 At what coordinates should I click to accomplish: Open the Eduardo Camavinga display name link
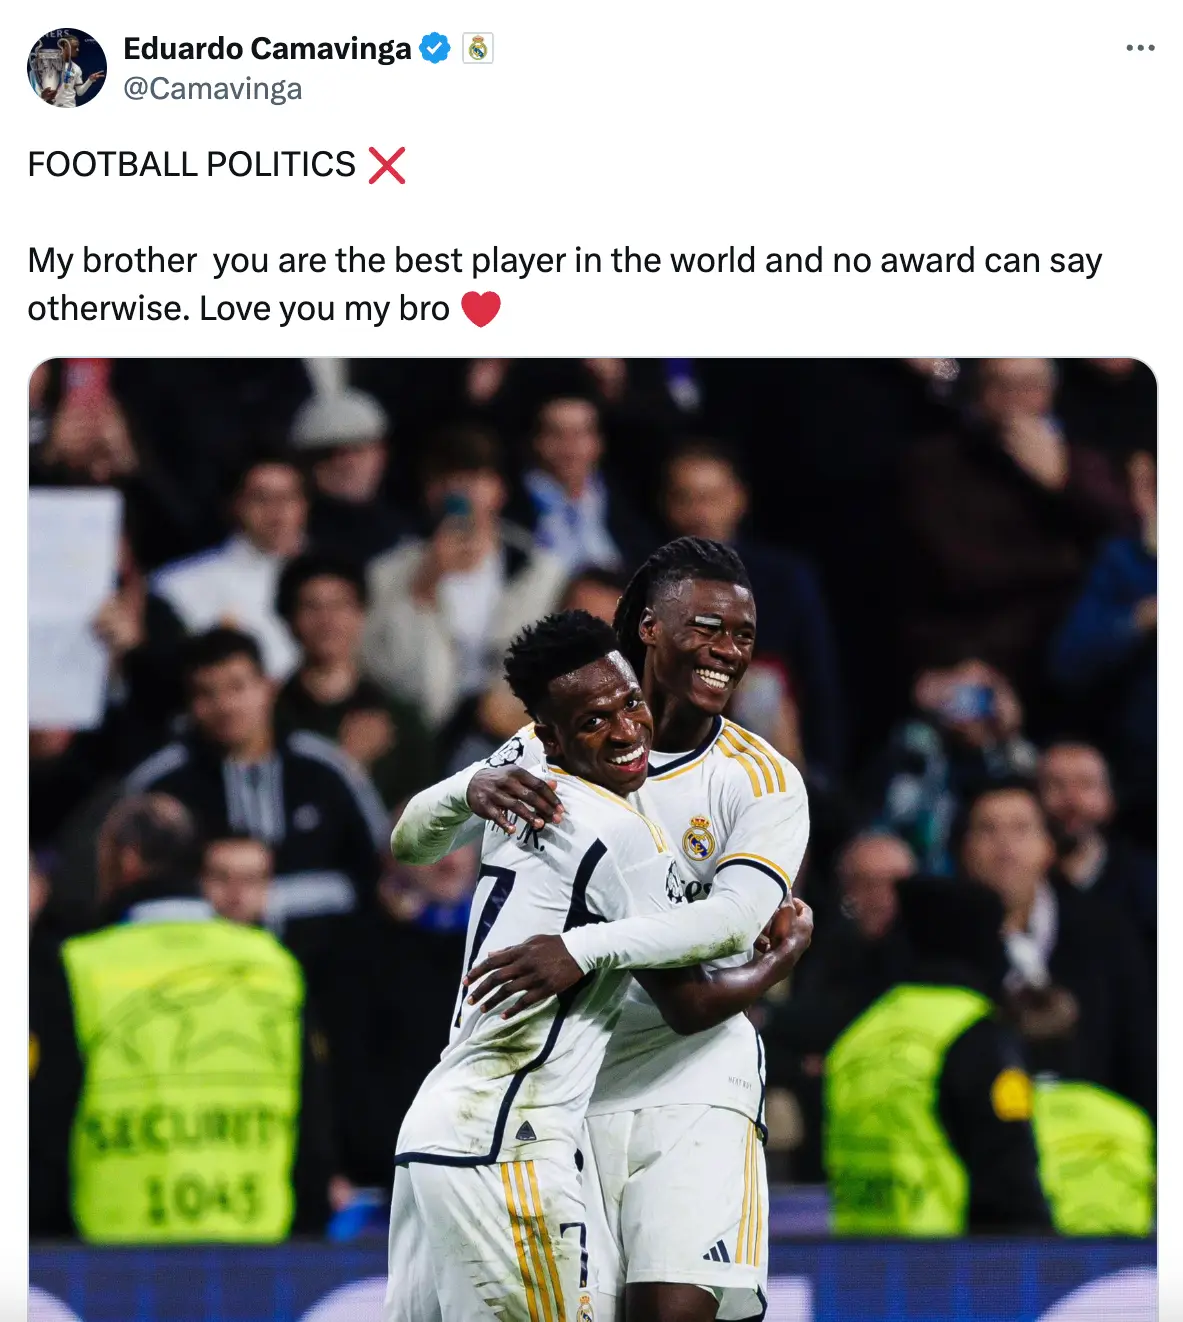[x=267, y=48]
